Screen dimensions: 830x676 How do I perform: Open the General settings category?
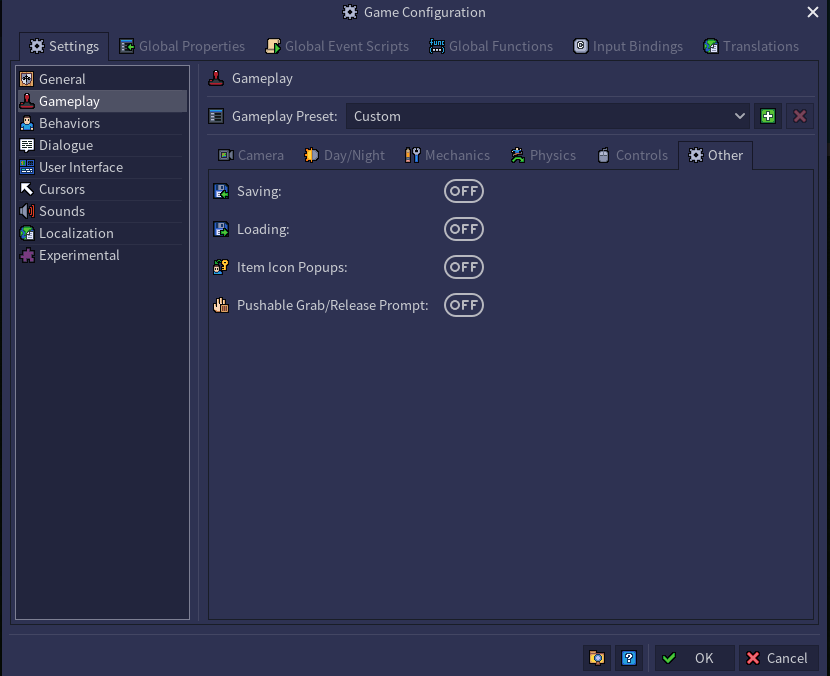coord(102,79)
